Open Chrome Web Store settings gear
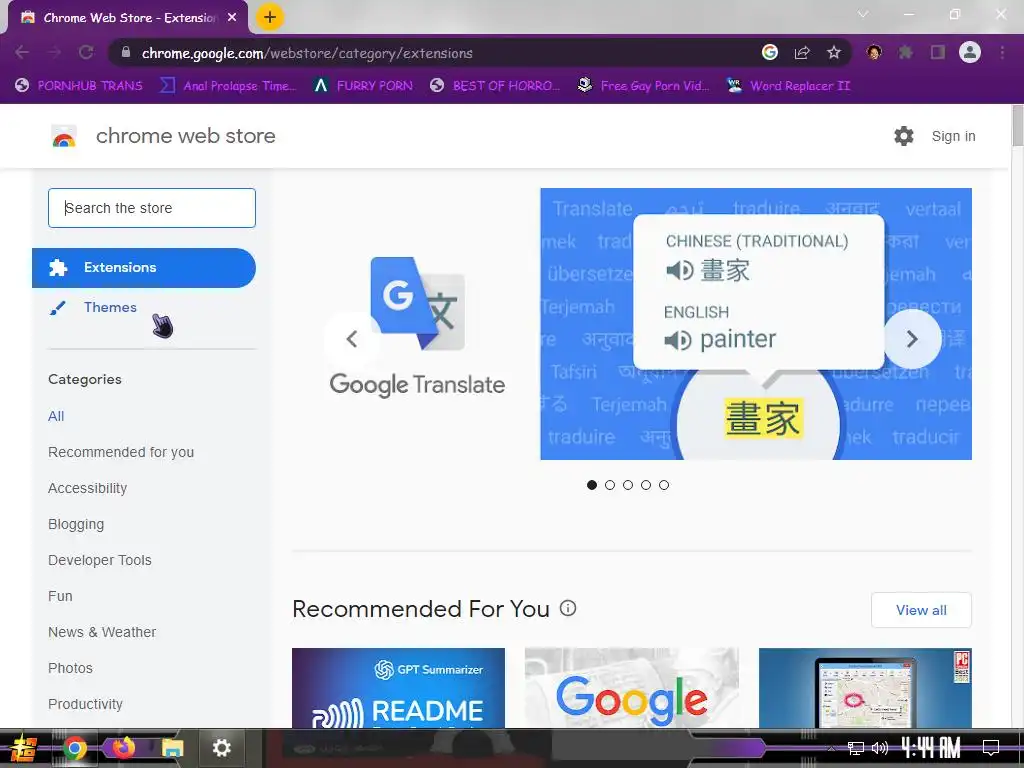 click(x=904, y=136)
